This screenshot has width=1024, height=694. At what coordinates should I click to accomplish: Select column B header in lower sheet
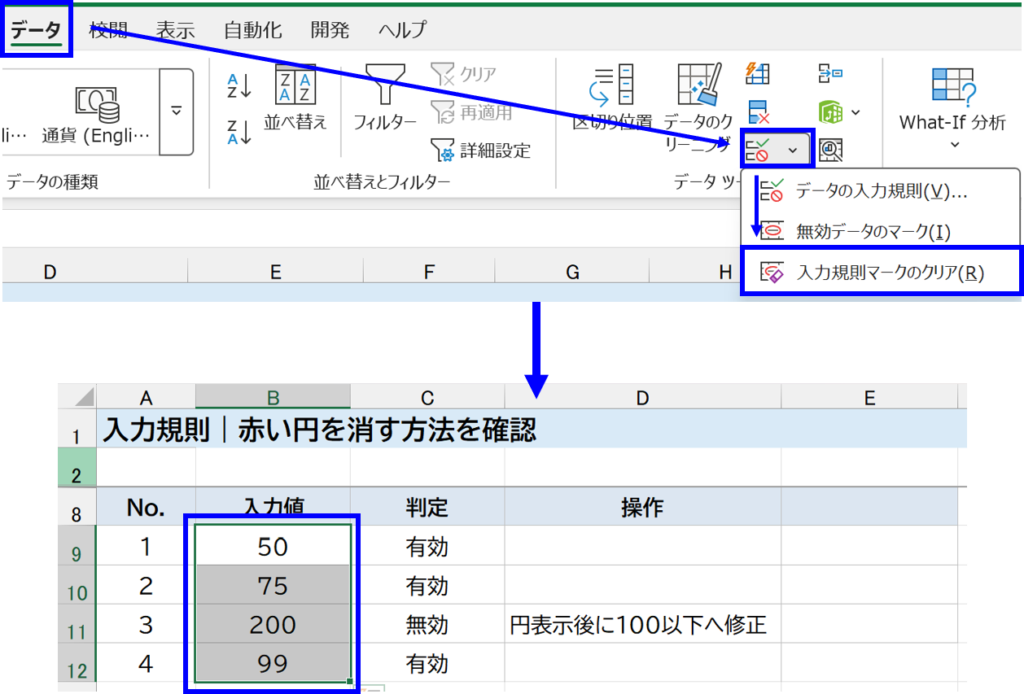click(x=273, y=397)
